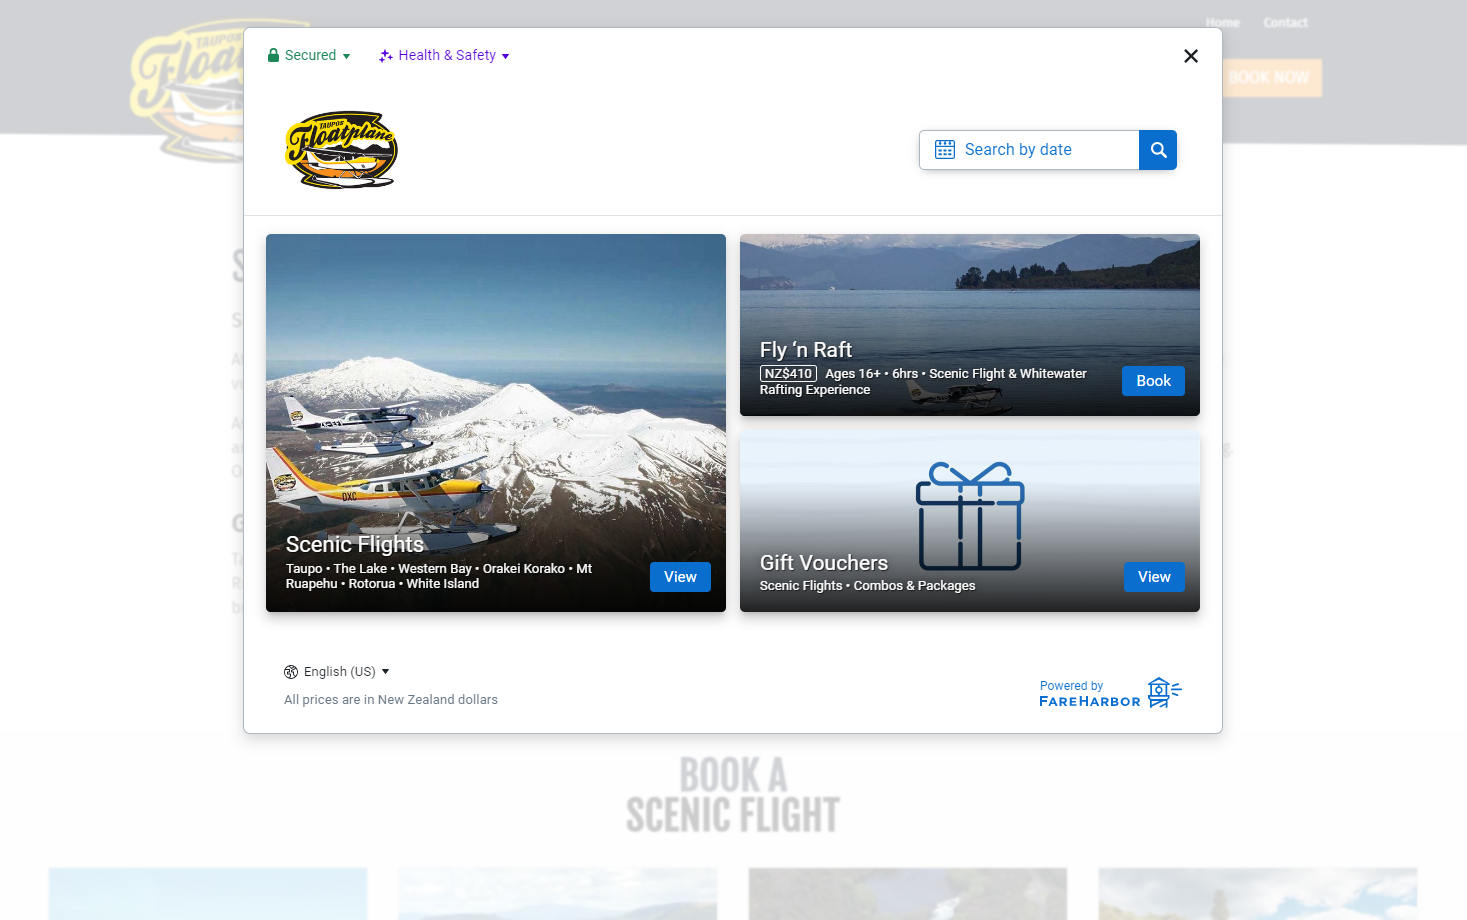
Task: Click the NZ$410 price badge
Action: [x=788, y=373]
